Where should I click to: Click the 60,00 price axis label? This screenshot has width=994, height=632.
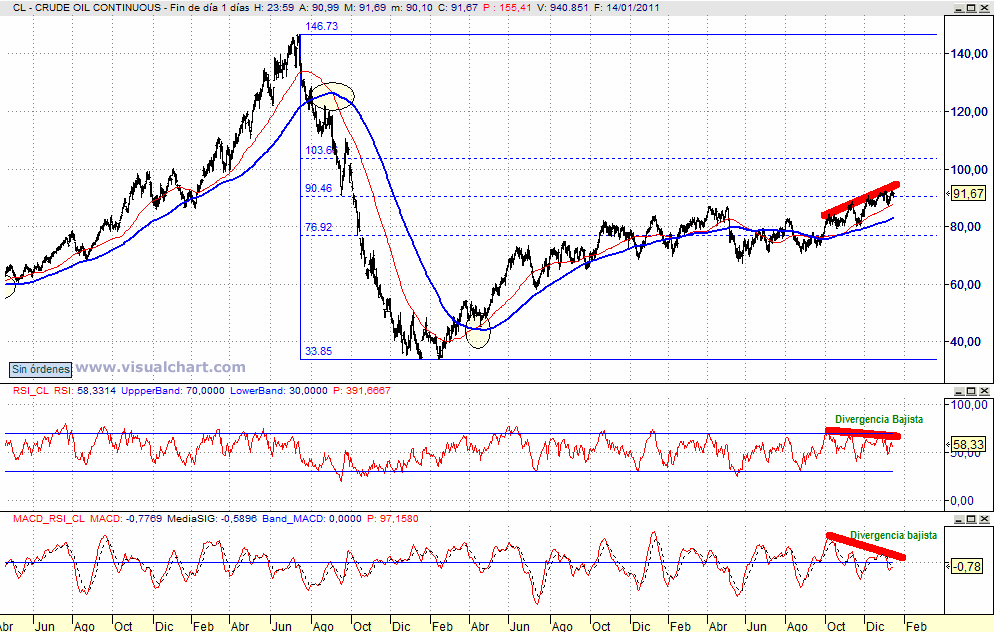pyautogui.click(x=965, y=285)
